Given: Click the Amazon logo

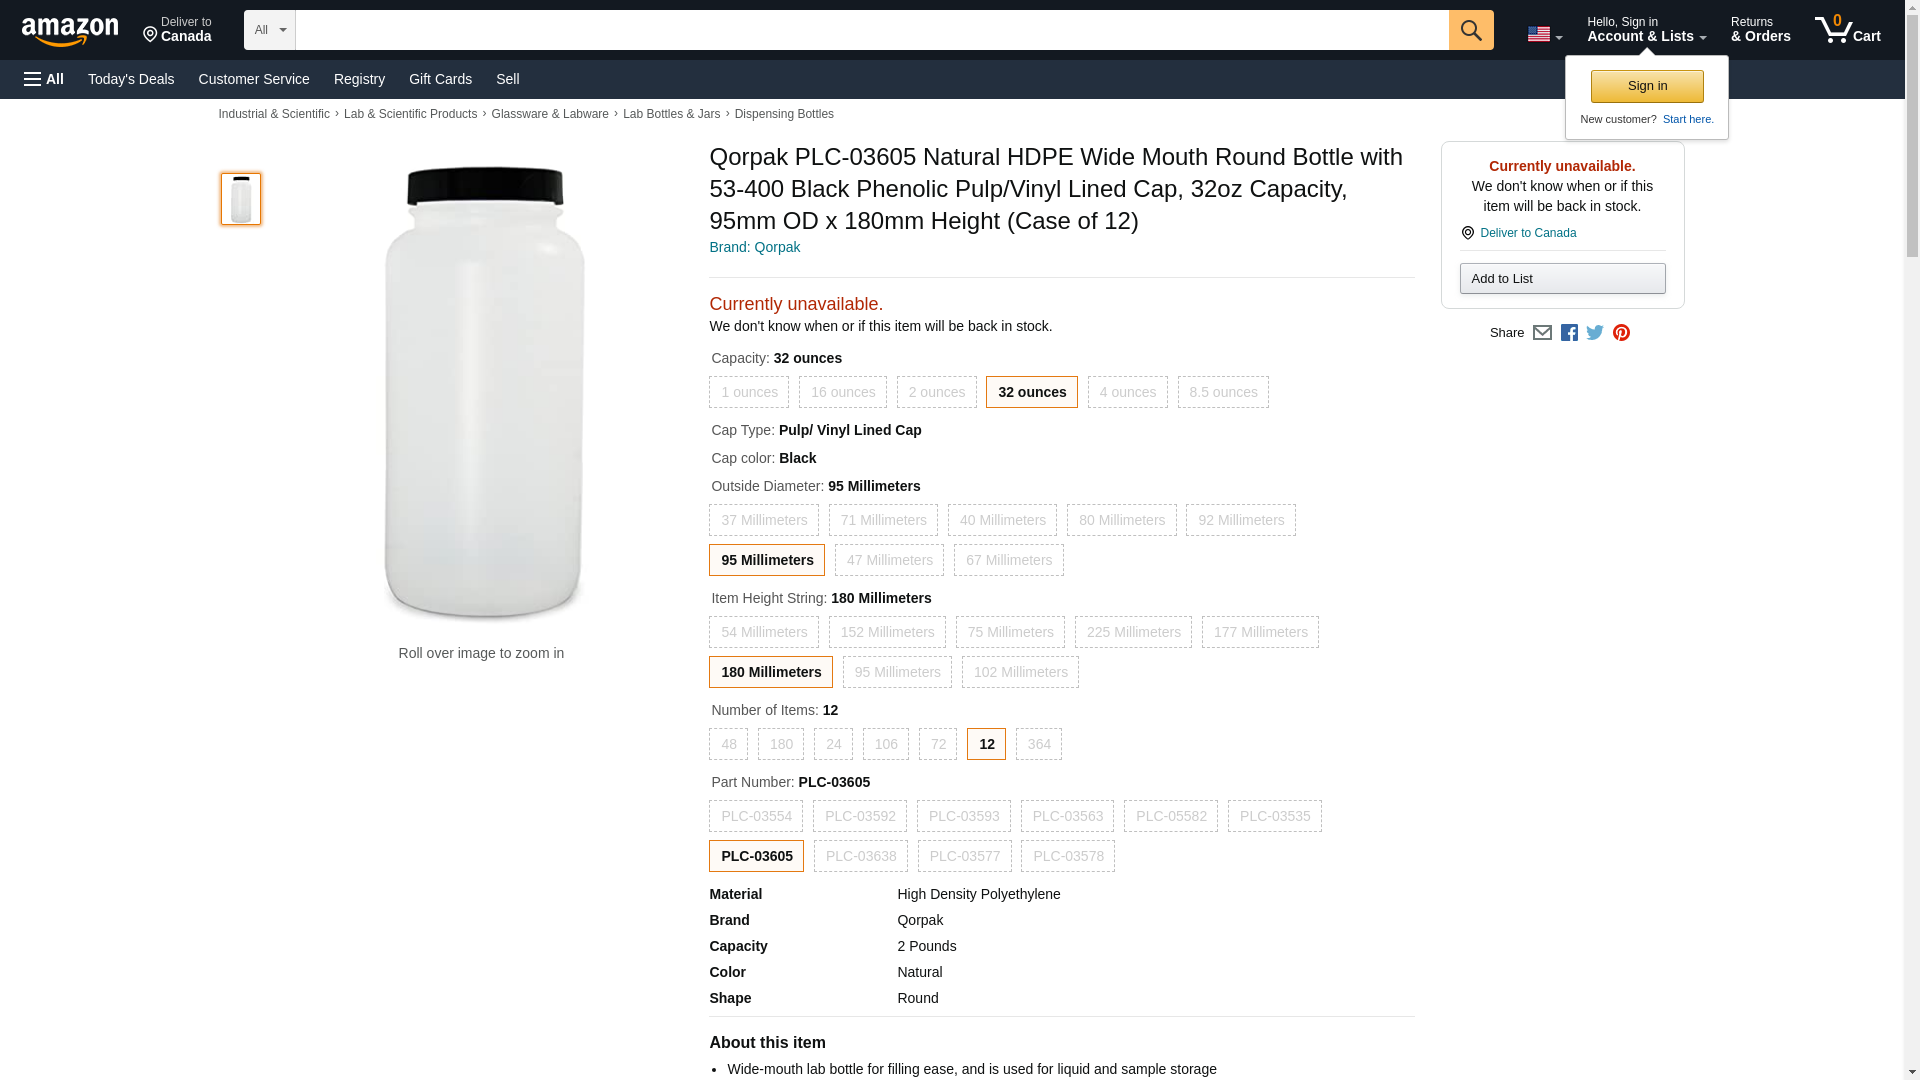Looking at the screenshot, I should (x=70, y=31).
